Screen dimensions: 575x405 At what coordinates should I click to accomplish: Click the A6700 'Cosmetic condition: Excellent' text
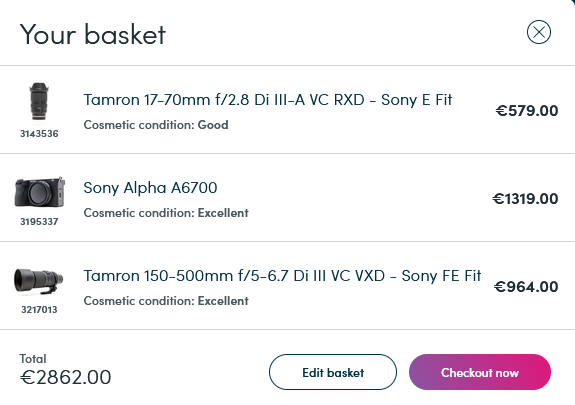(166, 213)
